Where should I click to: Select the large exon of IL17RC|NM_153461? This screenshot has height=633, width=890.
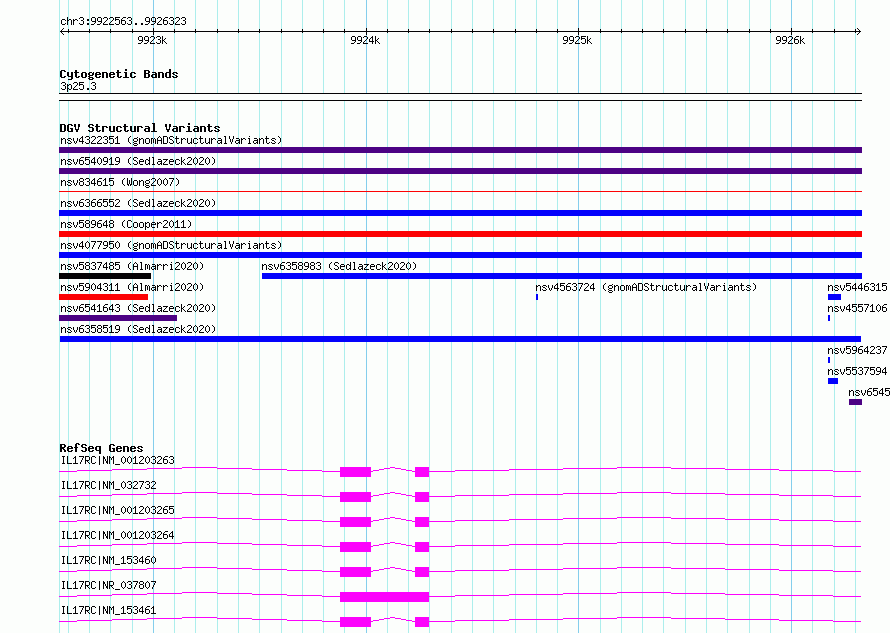pyautogui.click(x=355, y=622)
